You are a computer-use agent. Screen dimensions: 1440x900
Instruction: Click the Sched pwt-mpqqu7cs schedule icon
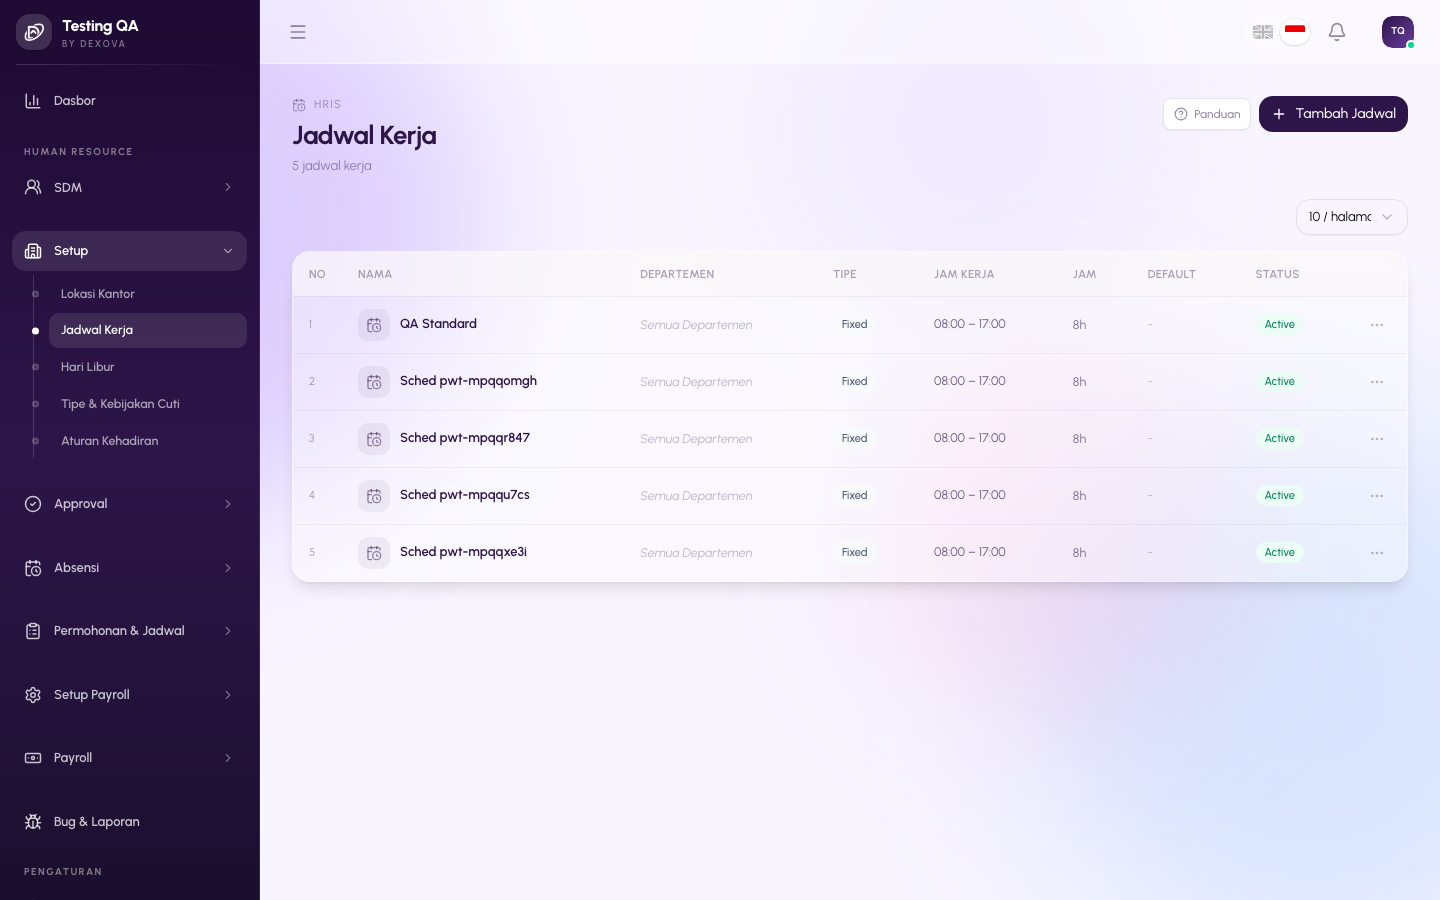pos(374,496)
